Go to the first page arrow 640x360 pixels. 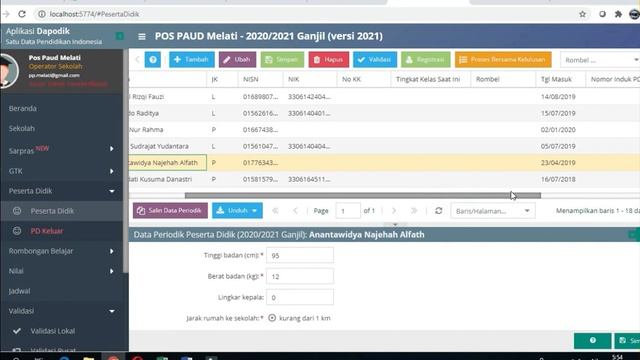(275, 211)
